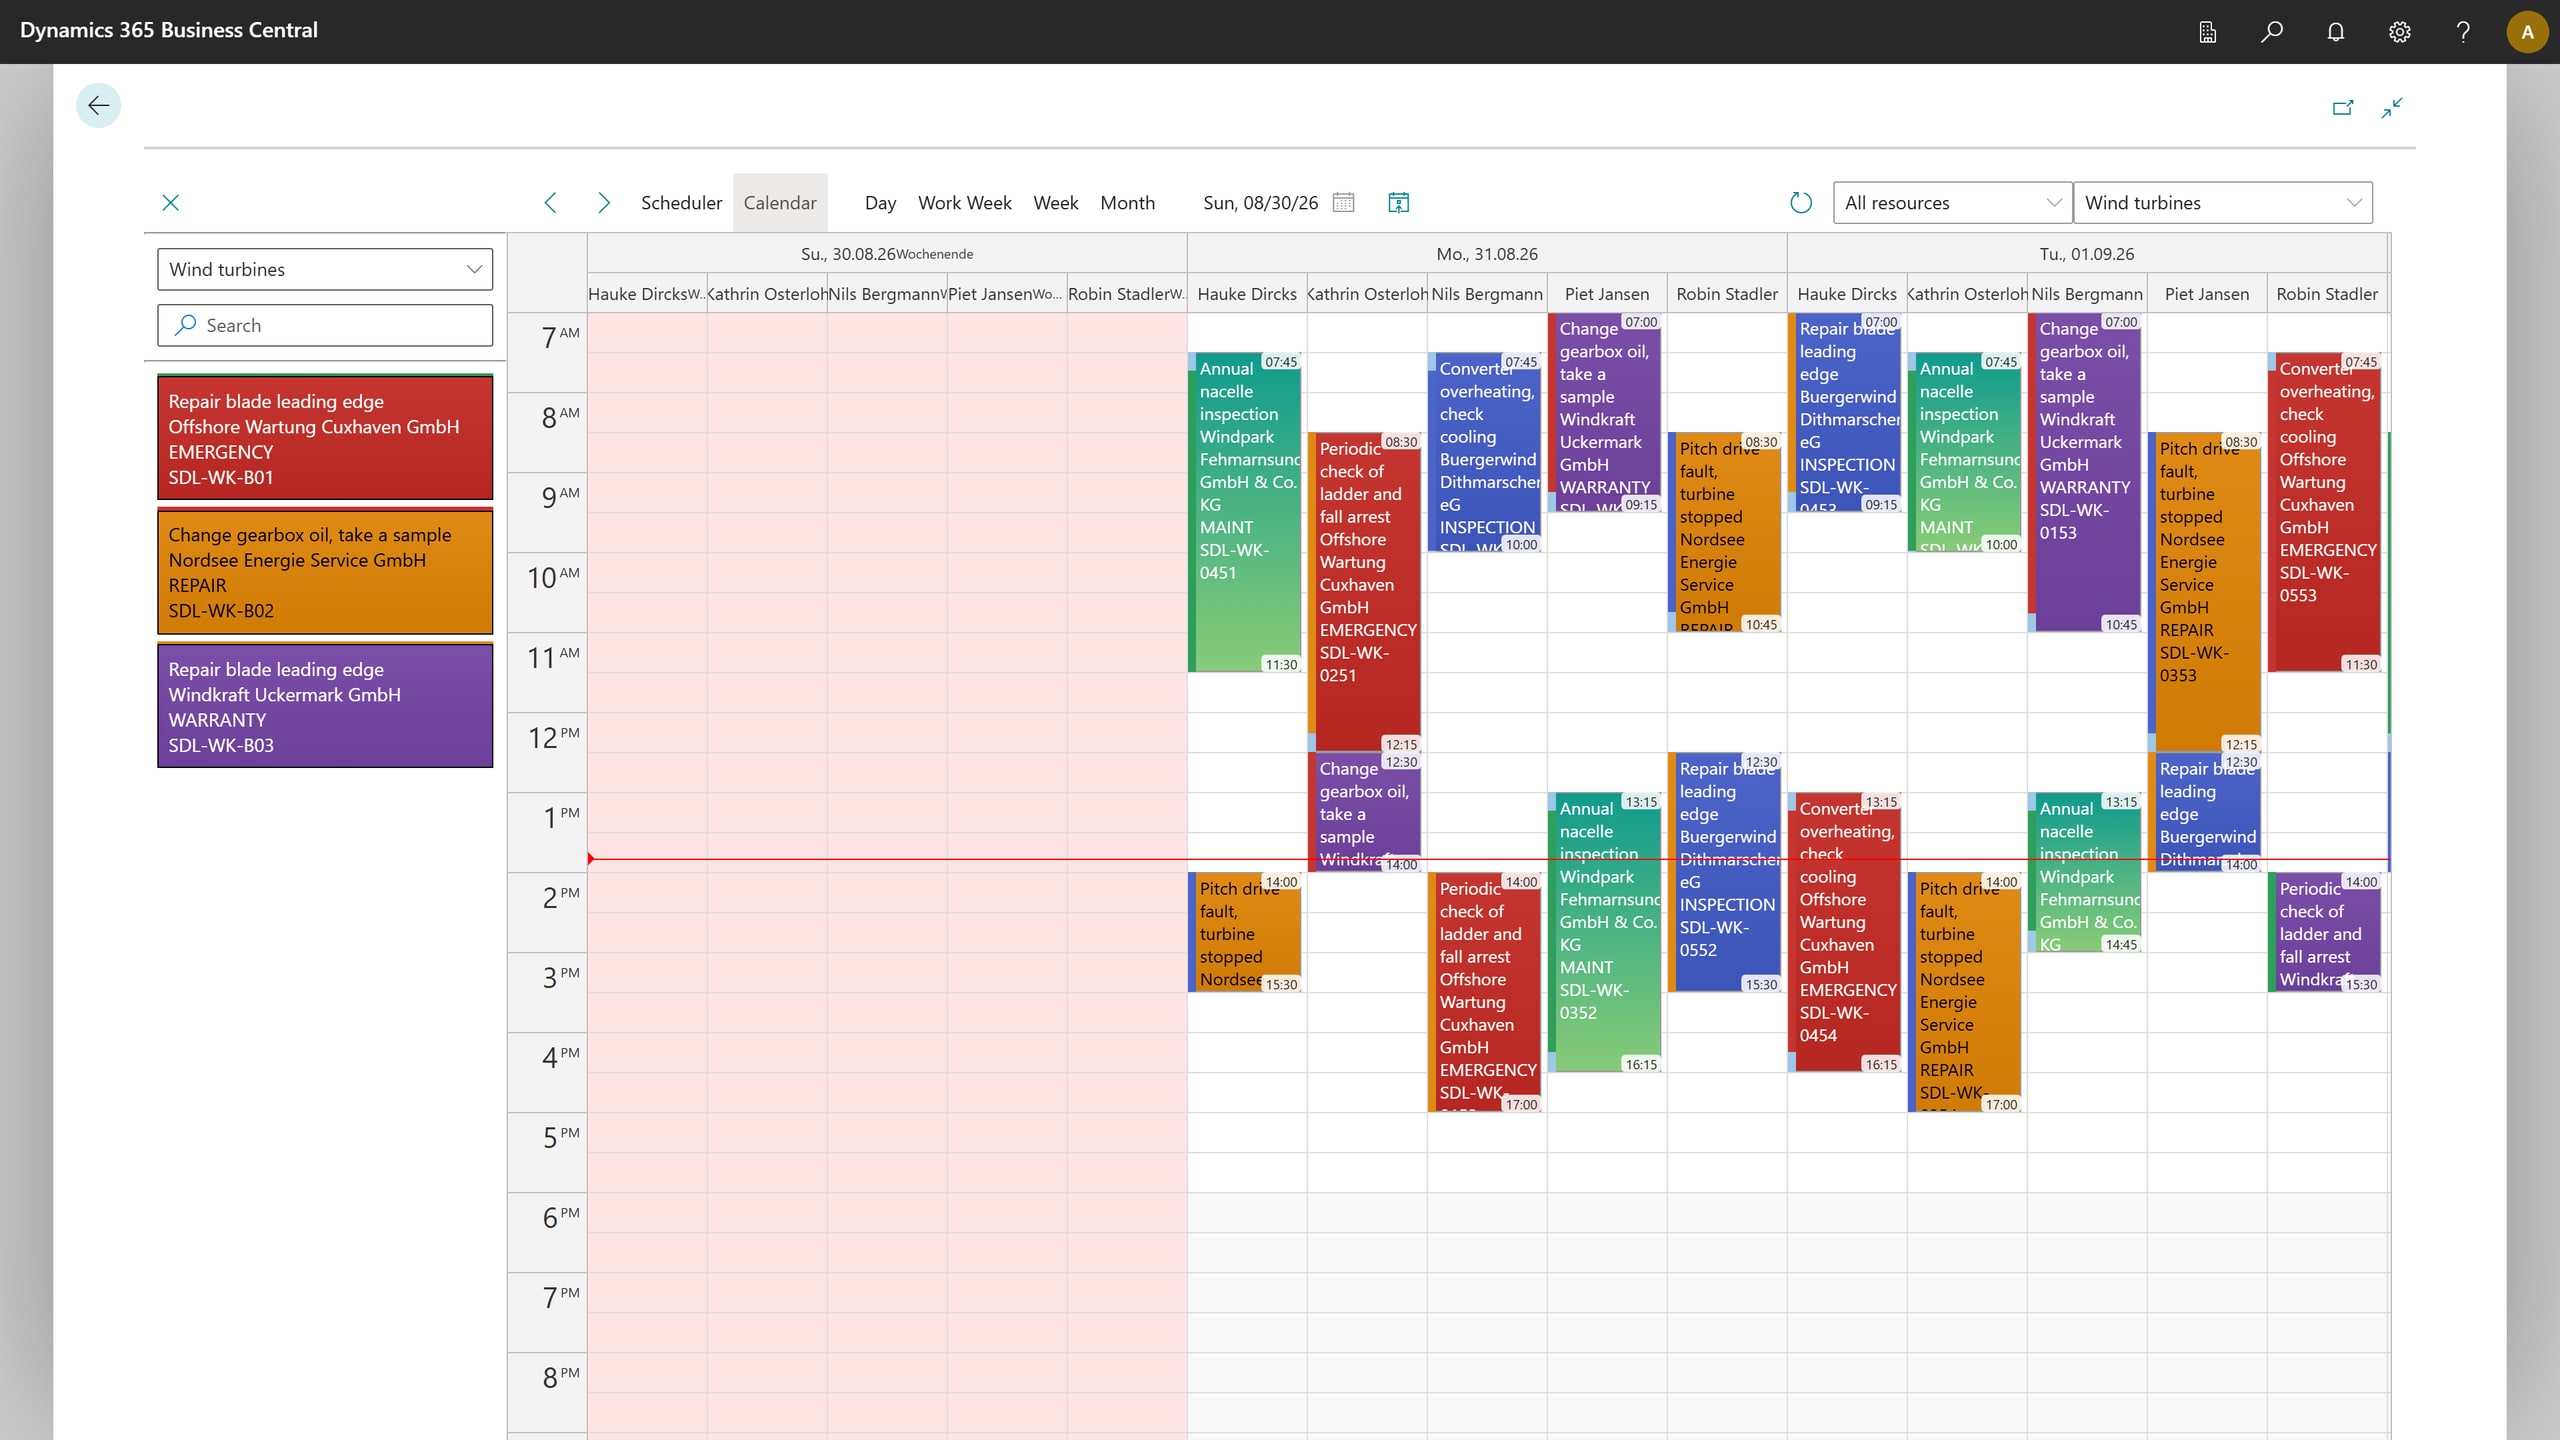
Task: Open notifications bell
Action: 2336,32
